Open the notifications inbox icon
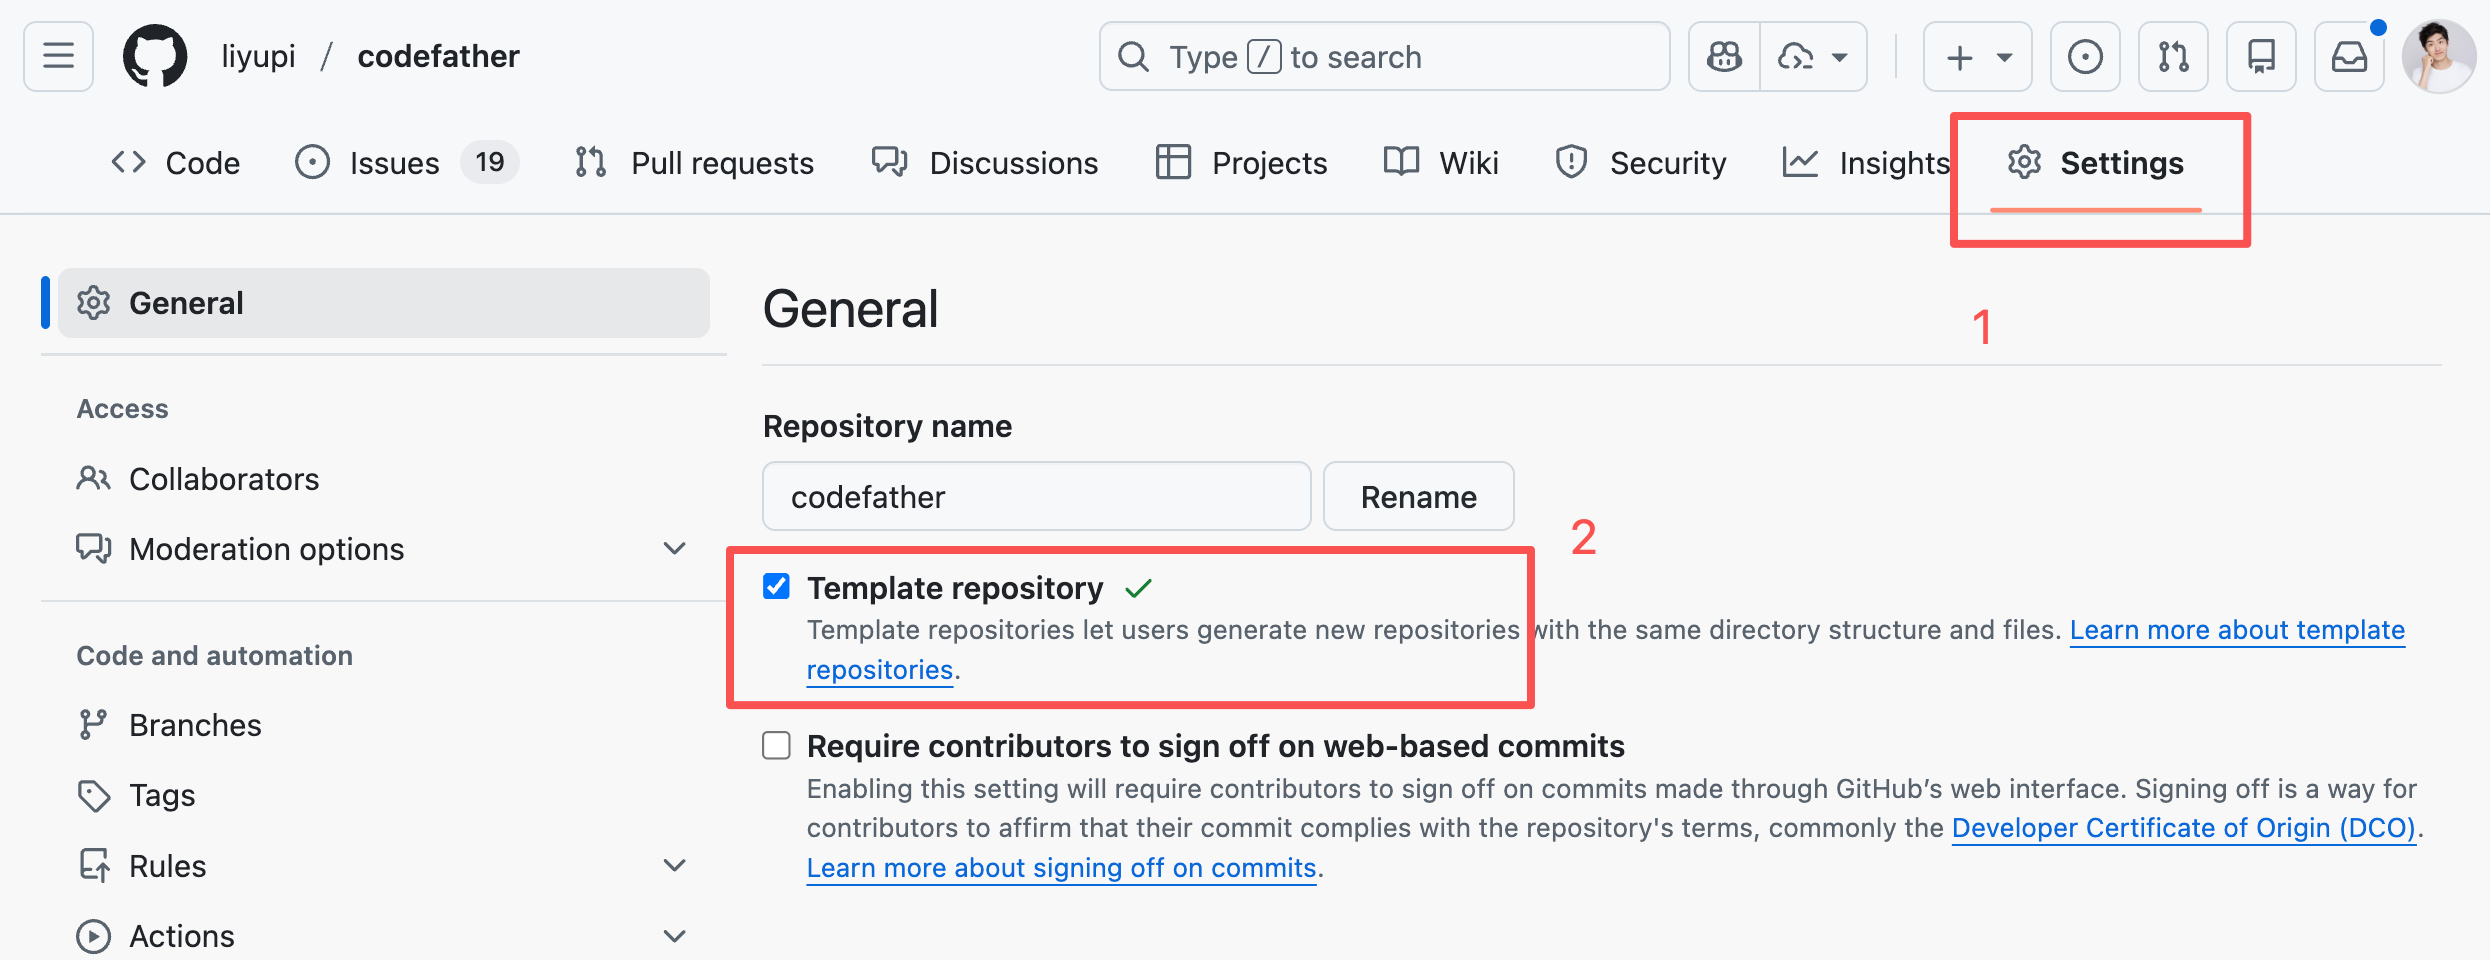The height and width of the screenshot is (960, 2490). click(x=2348, y=57)
